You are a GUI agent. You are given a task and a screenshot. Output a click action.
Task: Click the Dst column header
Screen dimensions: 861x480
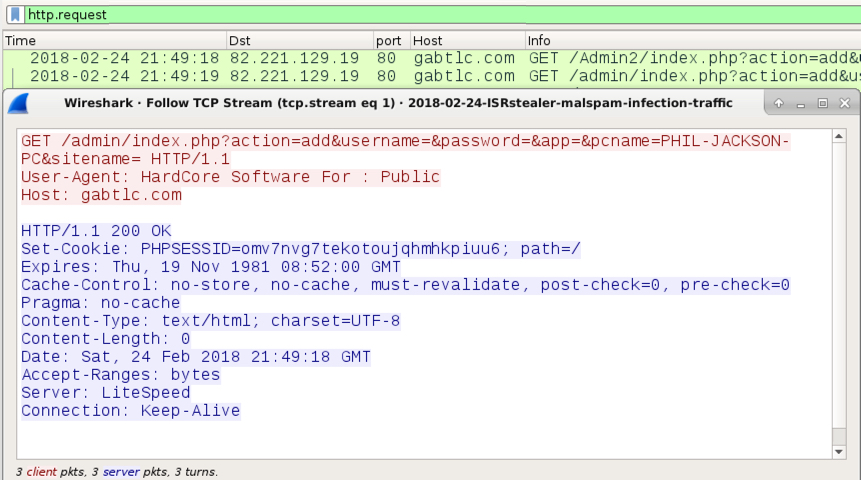click(x=299, y=41)
